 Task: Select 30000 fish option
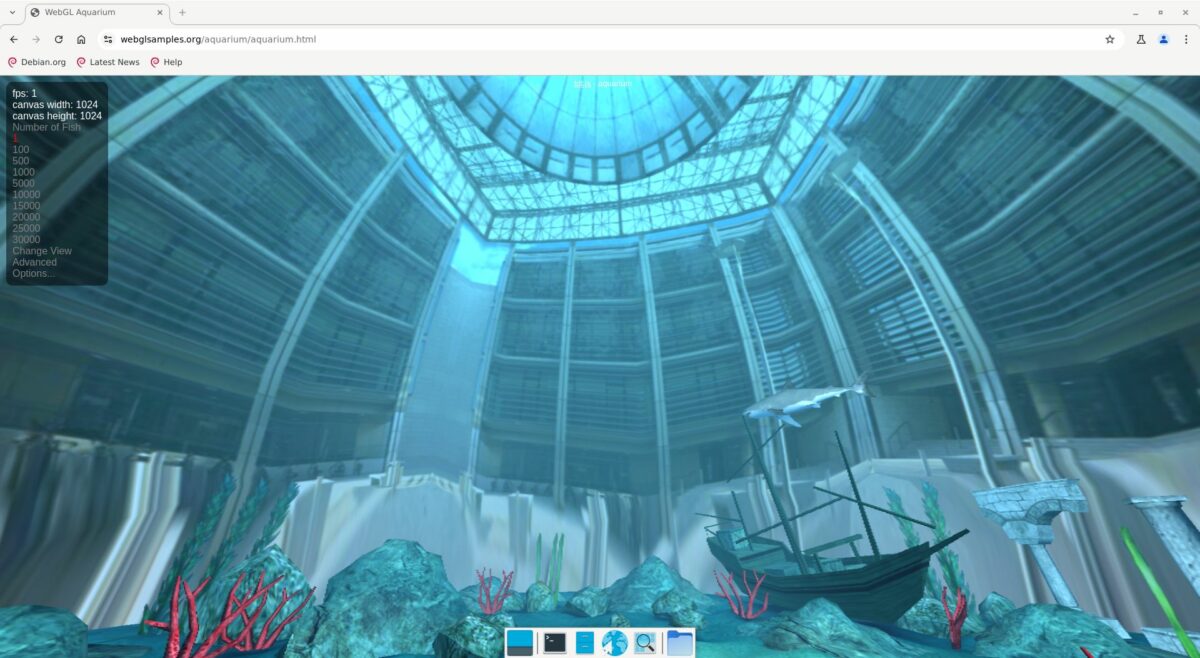point(26,239)
